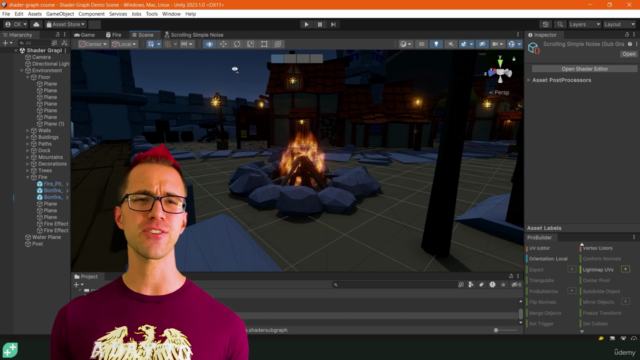Click the Open button in Inspector header
The height and width of the screenshot is (360, 640).
[629, 54]
